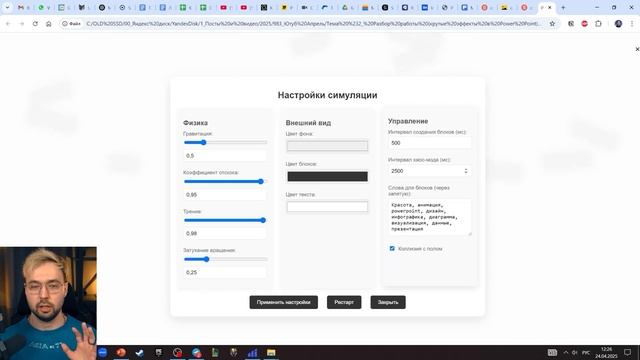Adjust the Гравитация slider

tap(225, 142)
